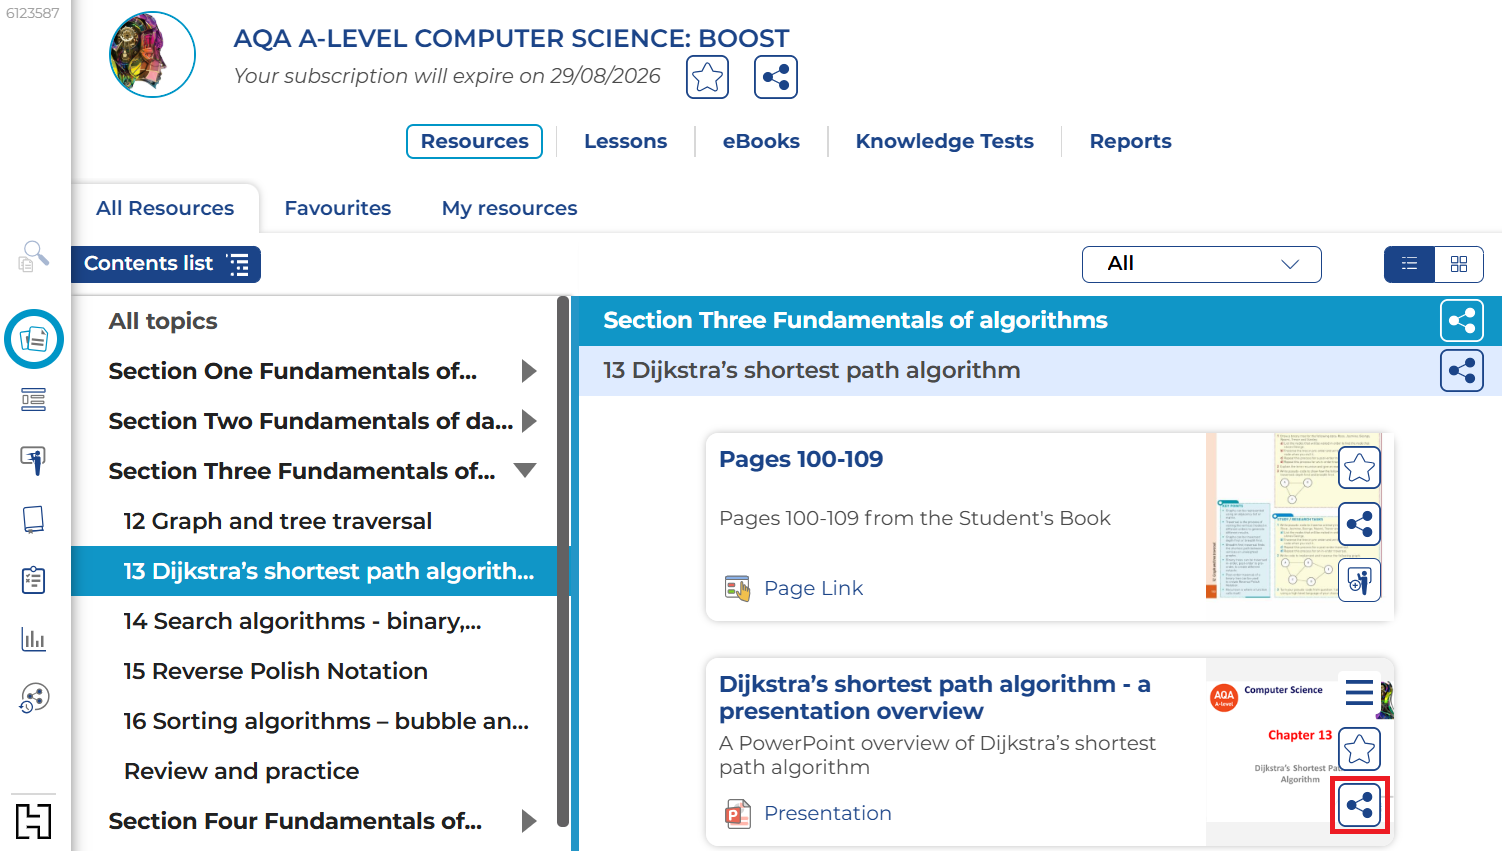Viewport: 1502px width, 851px height.
Task: Open the hamburger menu on presentation card
Action: coord(1359,692)
